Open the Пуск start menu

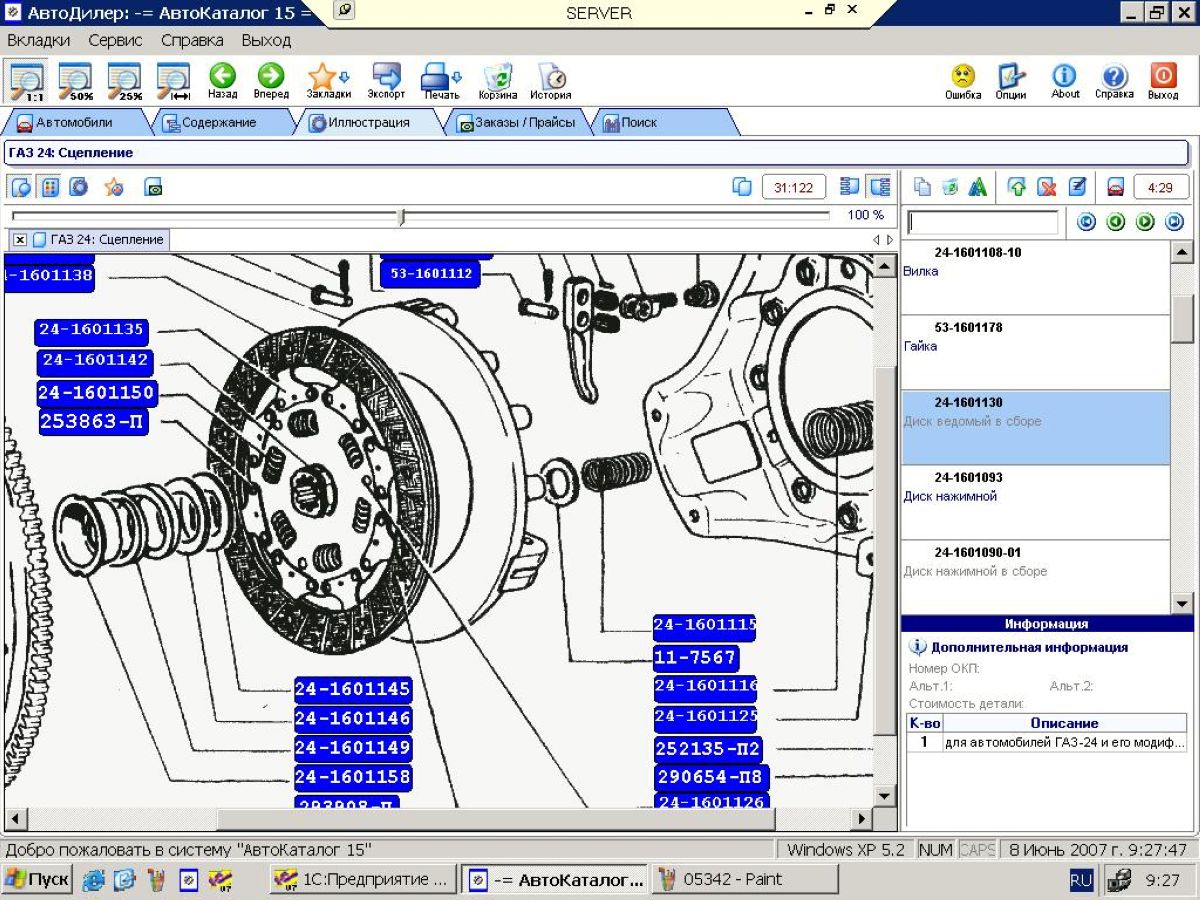(x=38, y=880)
